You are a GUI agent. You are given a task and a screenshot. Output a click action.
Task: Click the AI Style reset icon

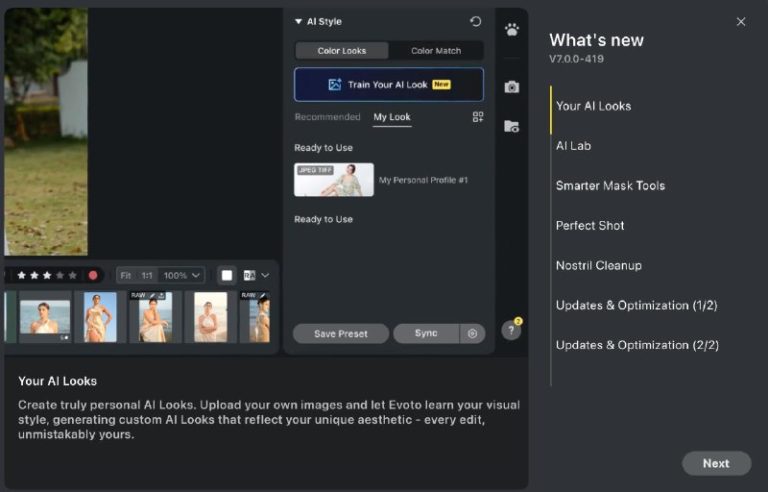point(475,22)
